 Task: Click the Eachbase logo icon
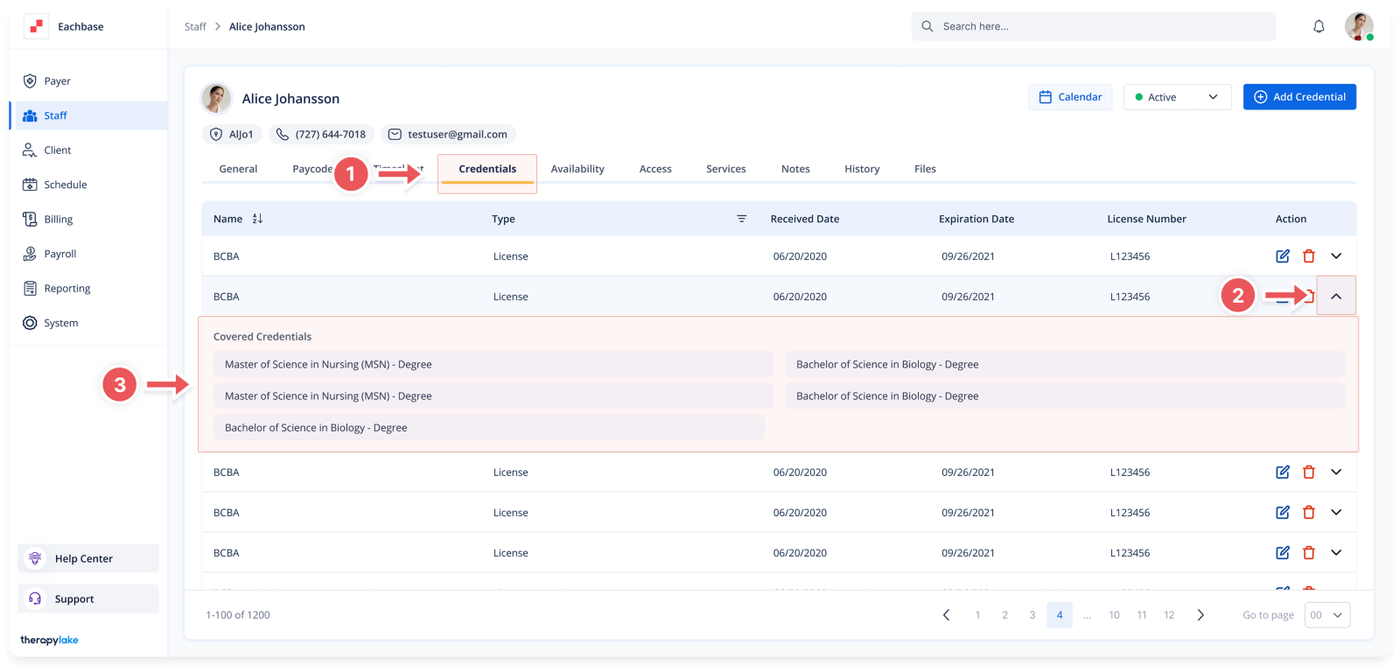pyautogui.click(x=36, y=27)
